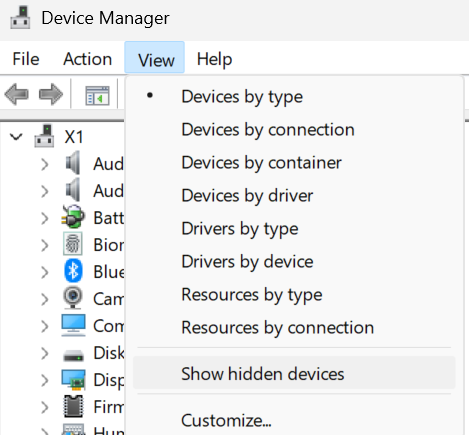This screenshot has height=435, width=469.
Task: Choose Resources by connection
Action: (278, 328)
